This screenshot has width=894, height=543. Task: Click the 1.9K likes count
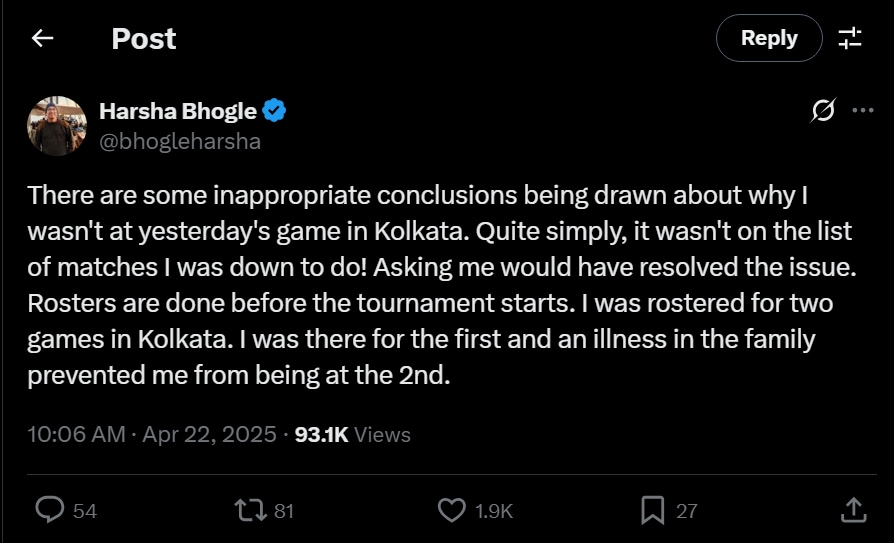pos(494,511)
